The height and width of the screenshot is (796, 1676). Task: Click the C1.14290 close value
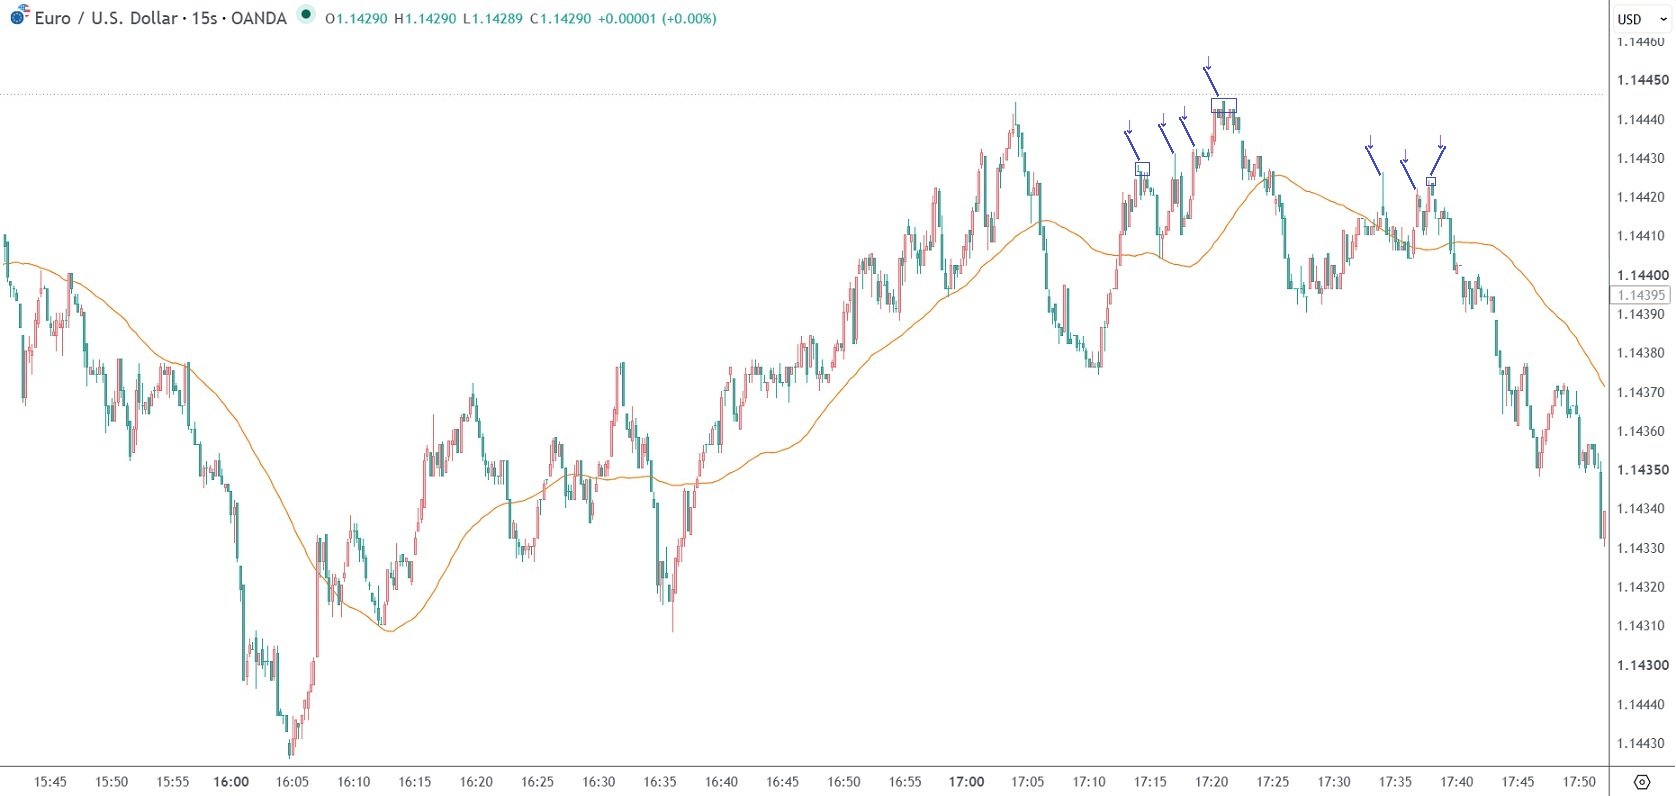point(560,18)
